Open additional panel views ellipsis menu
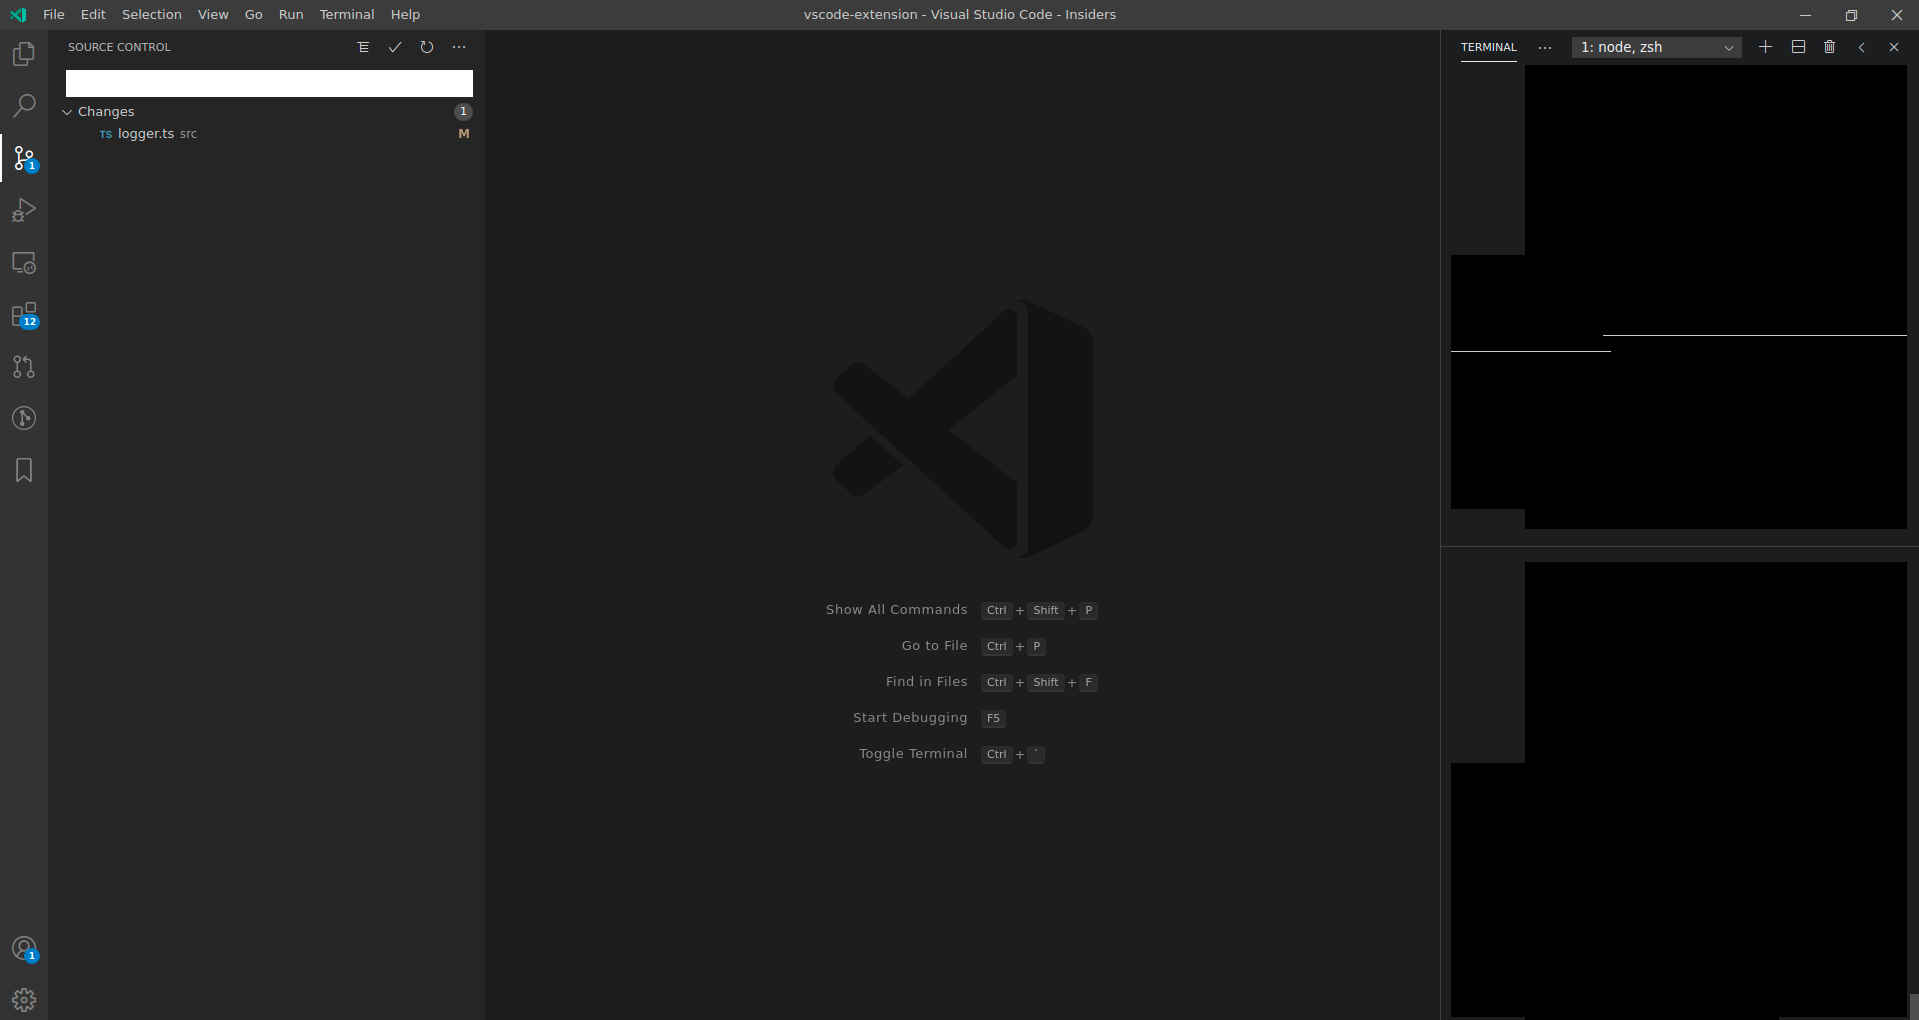Screen dimensions: 1919x1020 point(1545,47)
